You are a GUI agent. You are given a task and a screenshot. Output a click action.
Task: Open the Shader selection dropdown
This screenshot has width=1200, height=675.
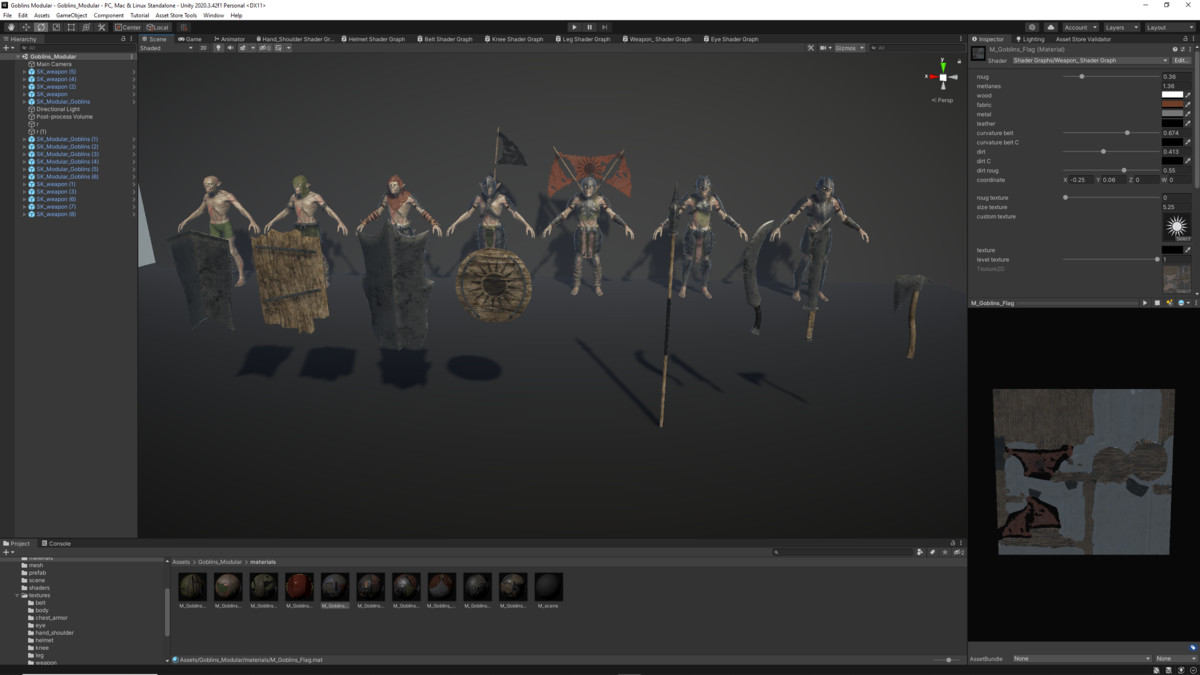point(1090,60)
